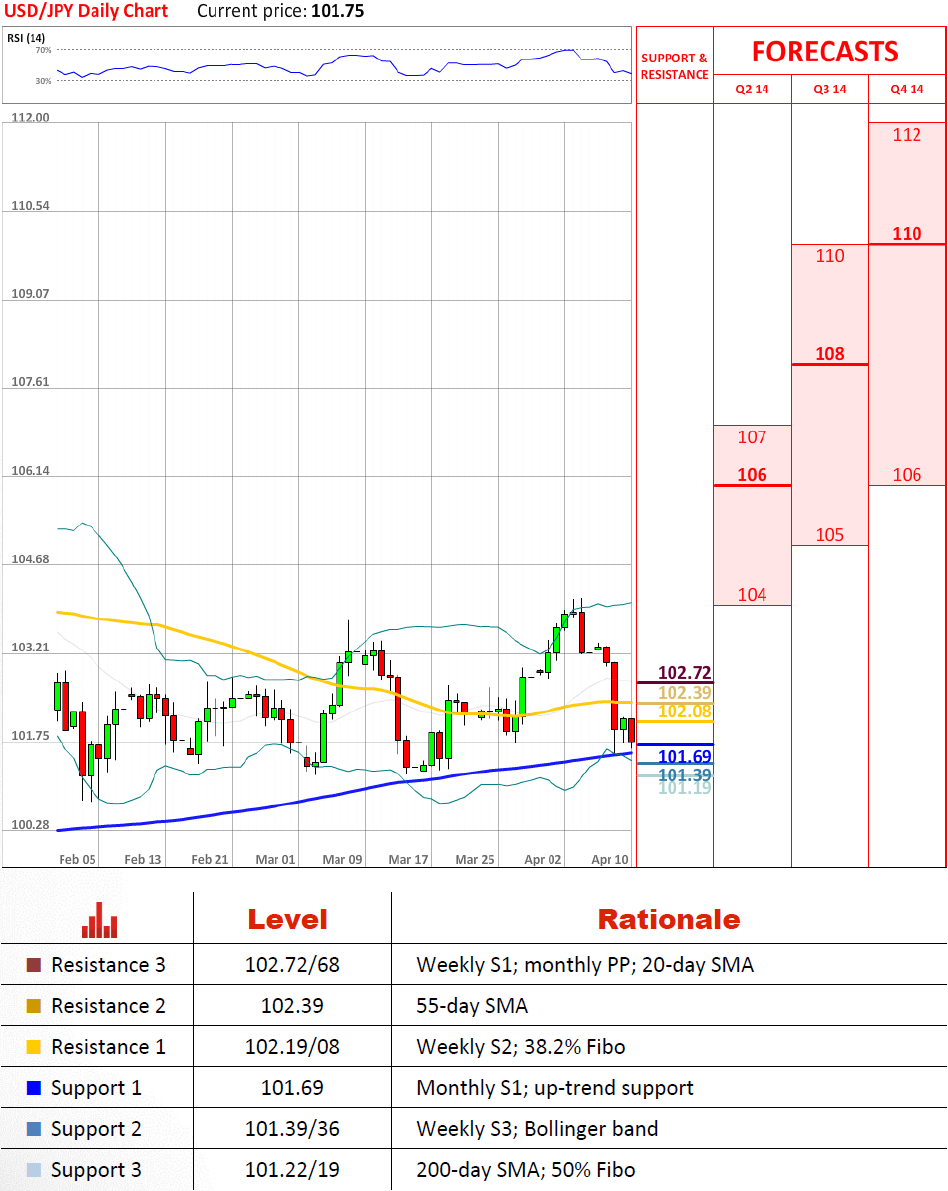Click rationale 'Monthly S1; up-trend support'

point(555,1088)
